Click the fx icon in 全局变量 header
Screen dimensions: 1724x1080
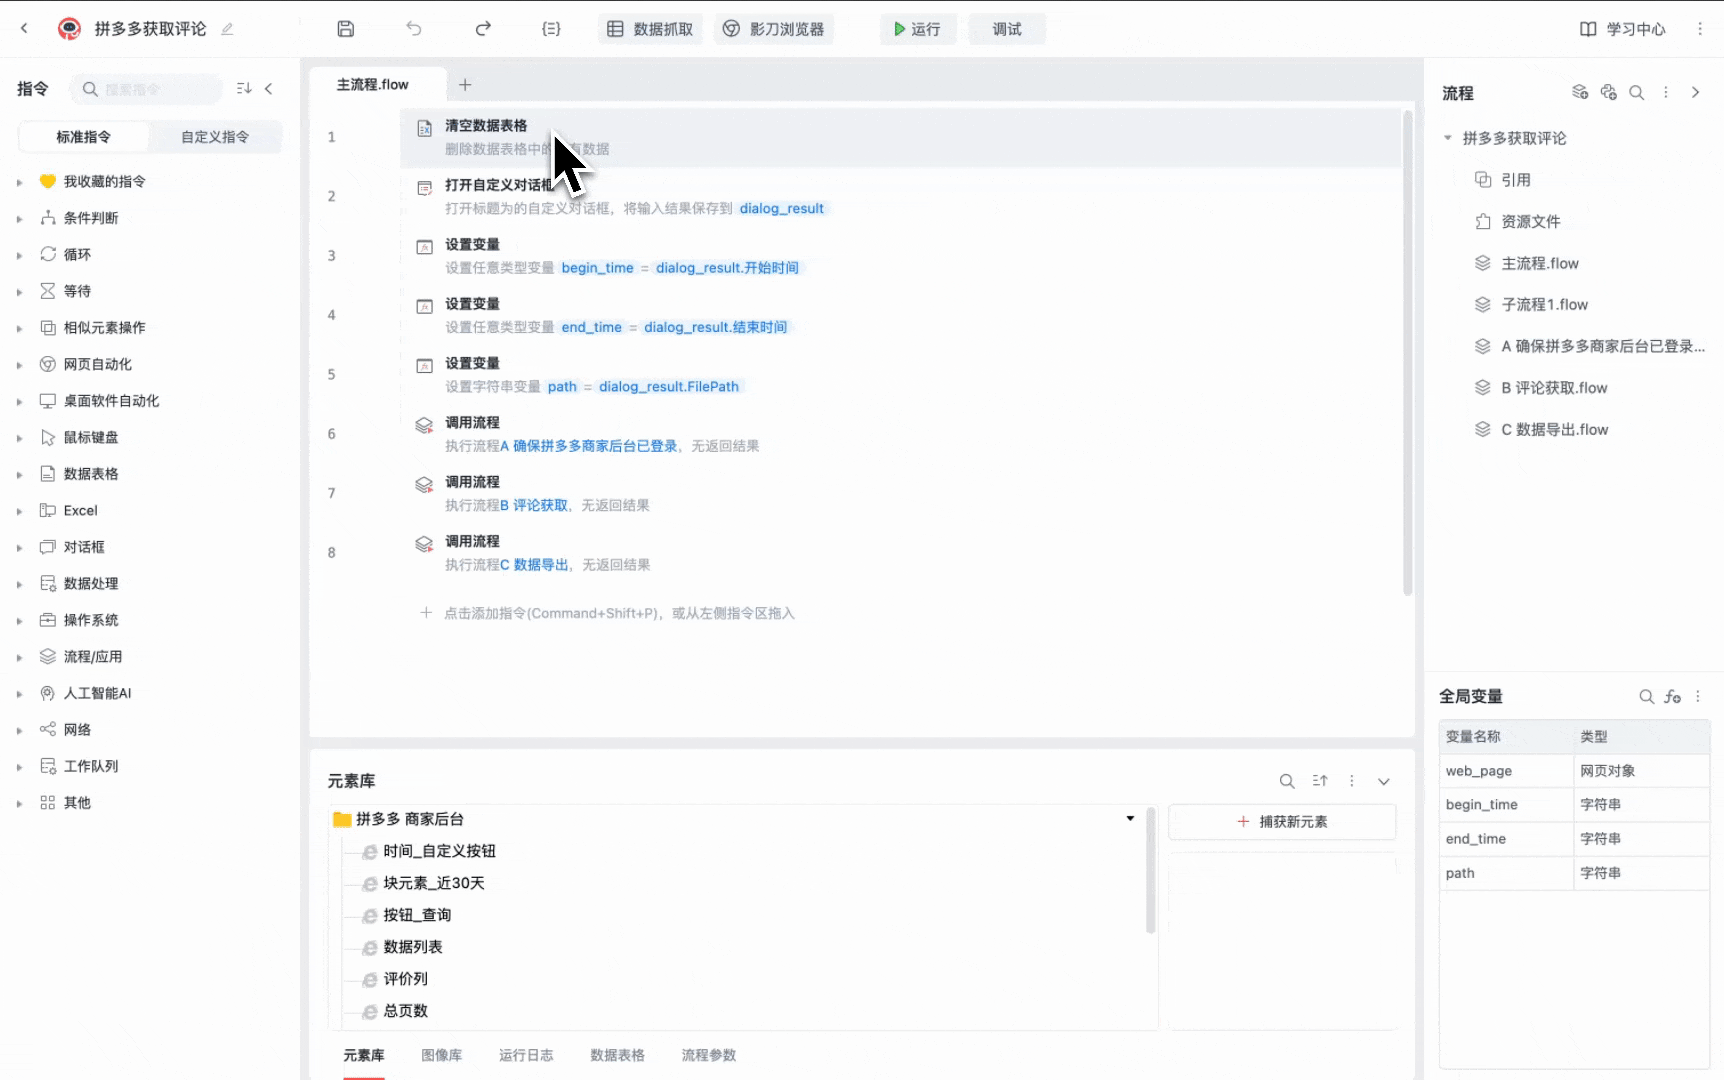tap(1673, 697)
